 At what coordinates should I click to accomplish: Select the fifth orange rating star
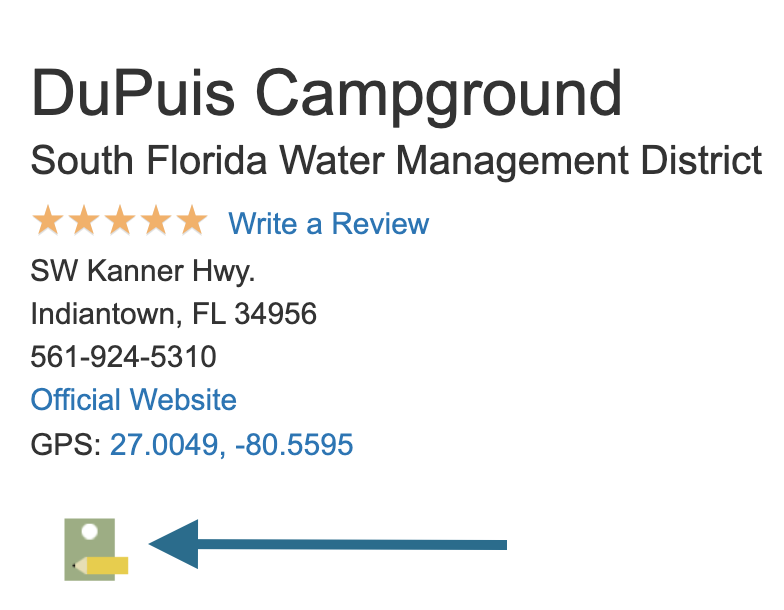[192, 220]
